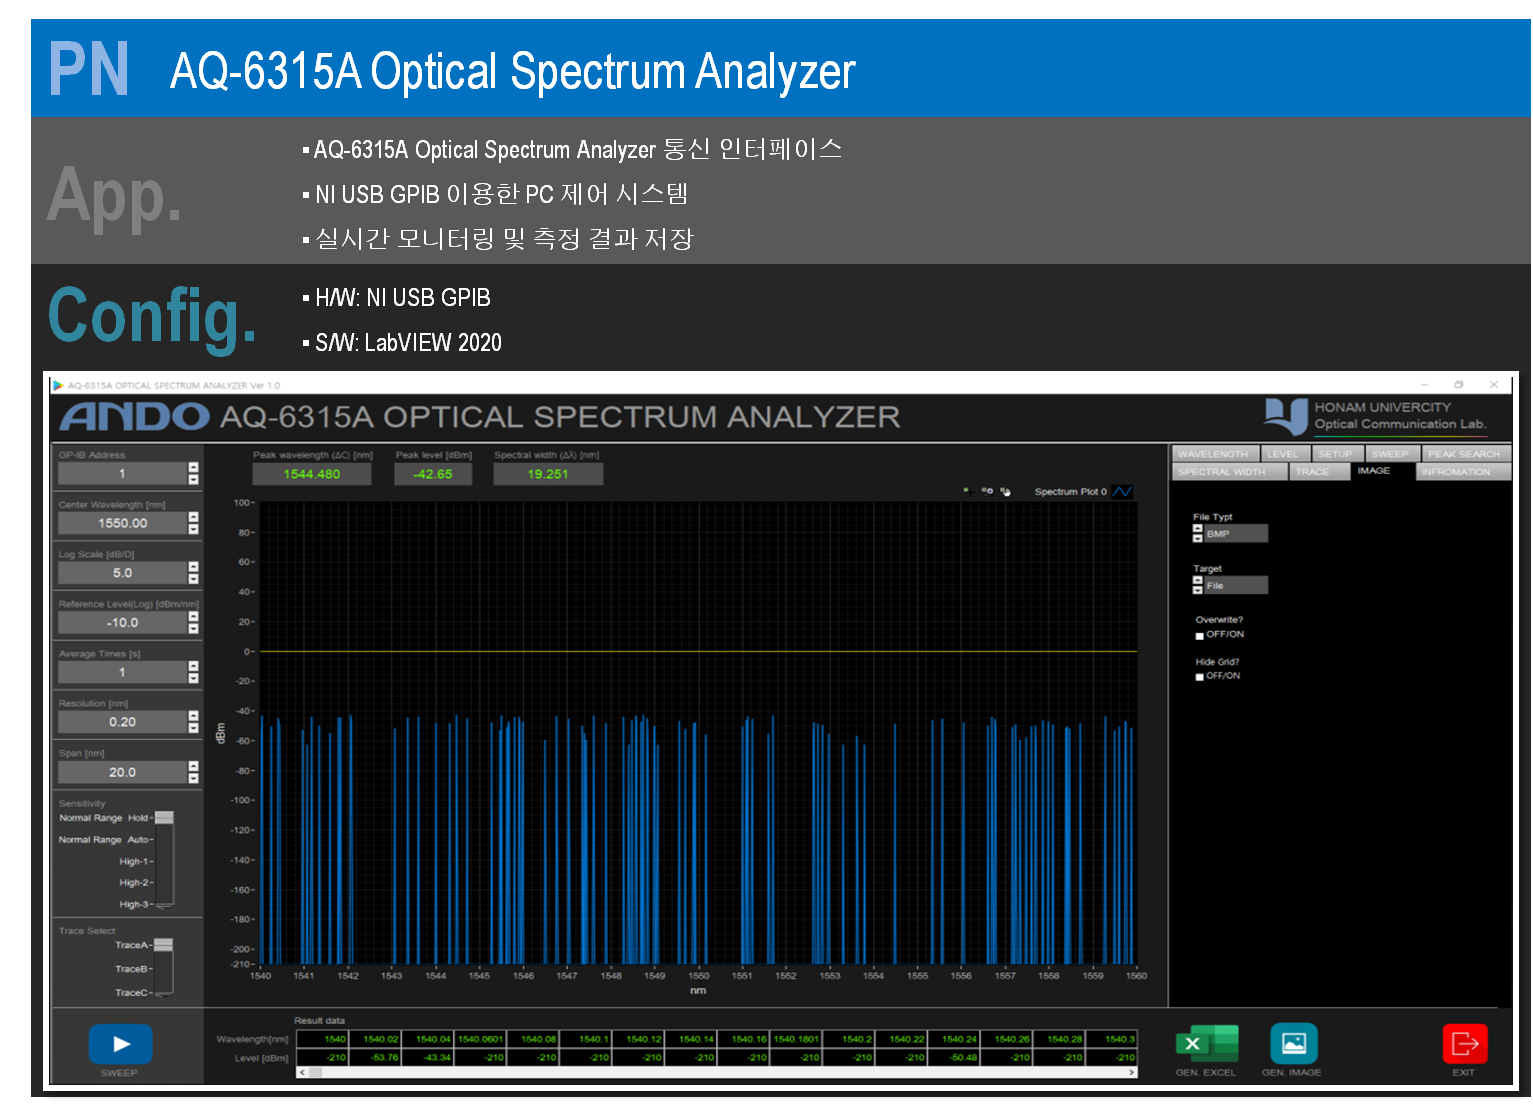Screen dimensions: 1533x1105
Task: Select wavelength cell 1540.0601
Action: 481,1039
